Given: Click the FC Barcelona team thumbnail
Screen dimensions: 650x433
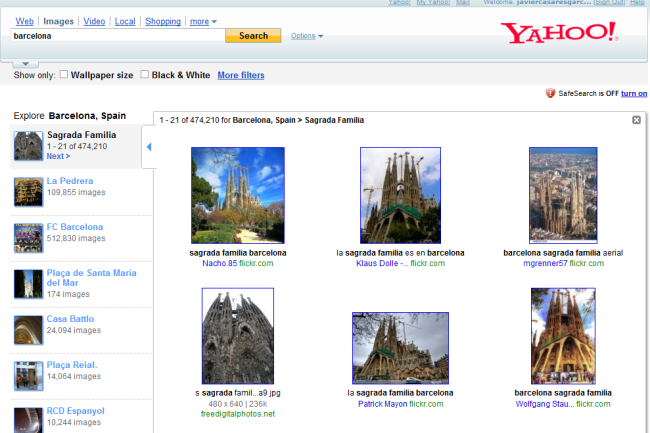Looking at the screenshot, I should (x=28, y=238).
